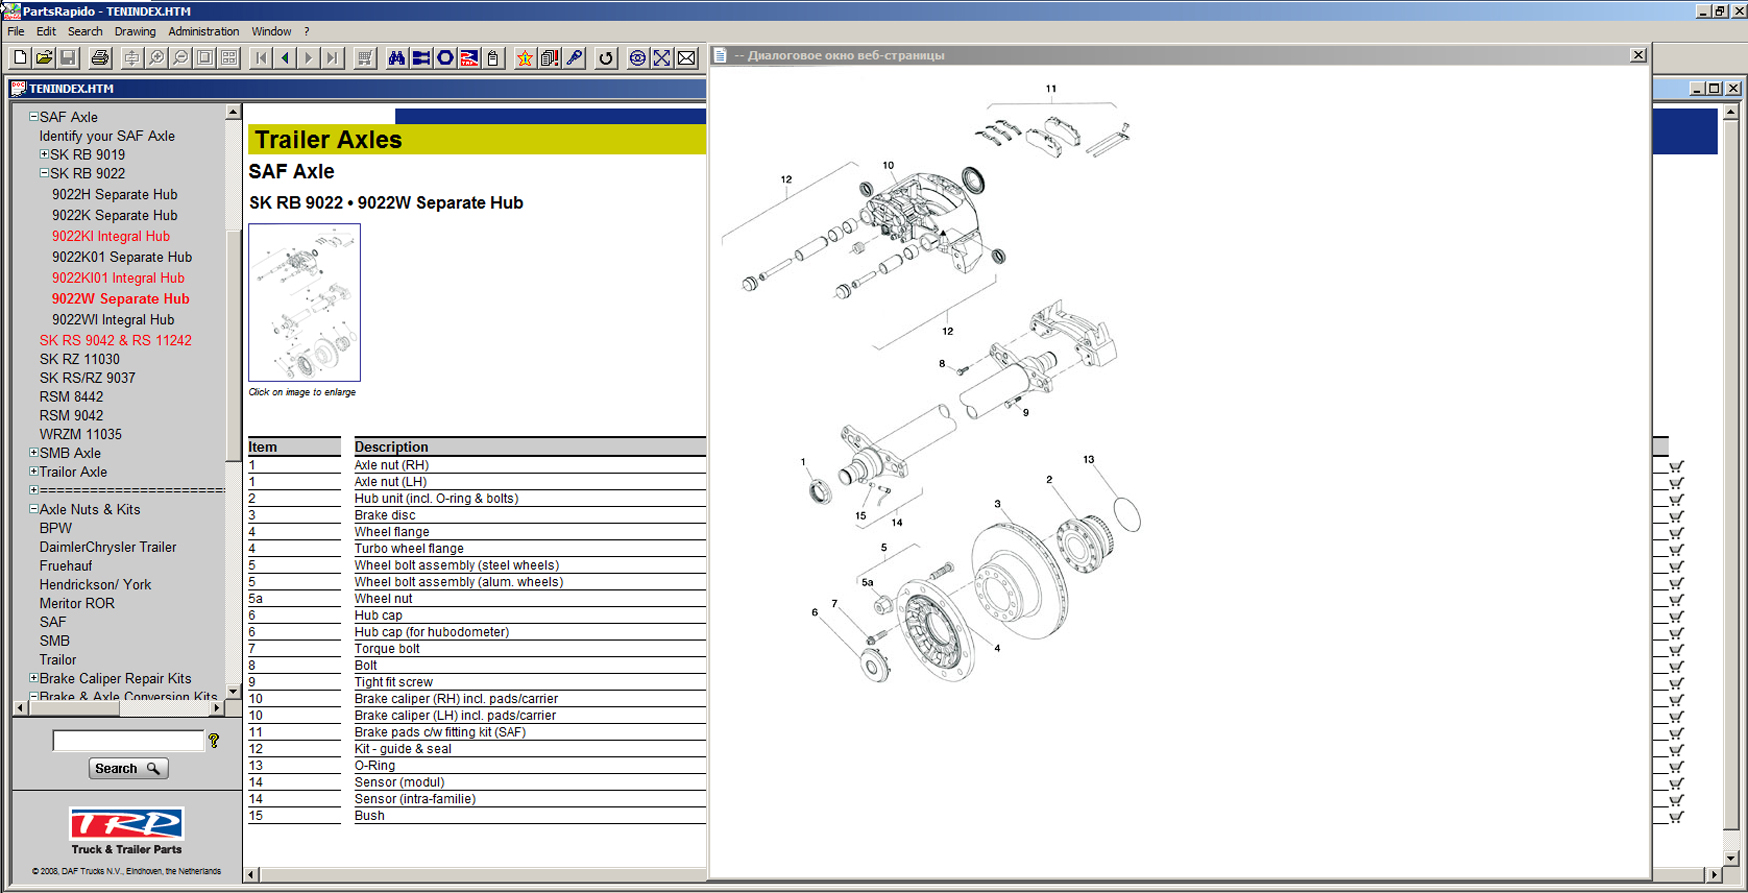The height and width of the screenshot is (893, 1748).
Task: Click the yellow star info icon
Action: [524, 58]
